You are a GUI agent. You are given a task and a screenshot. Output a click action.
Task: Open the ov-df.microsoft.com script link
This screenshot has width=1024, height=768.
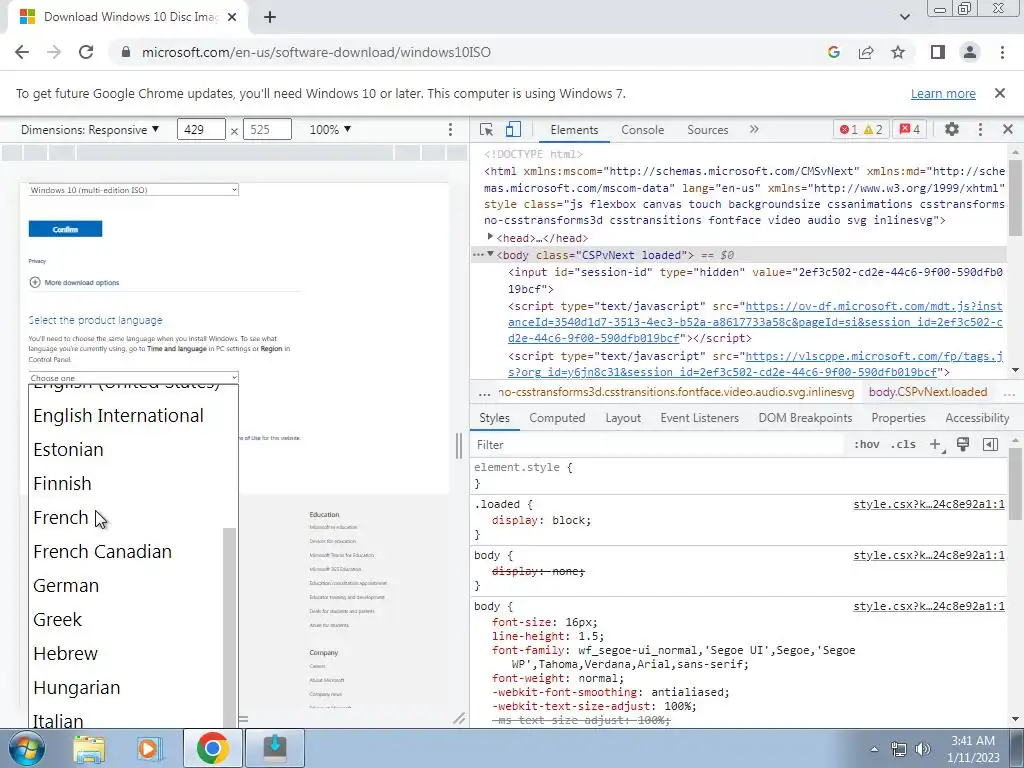pos(755,322)
